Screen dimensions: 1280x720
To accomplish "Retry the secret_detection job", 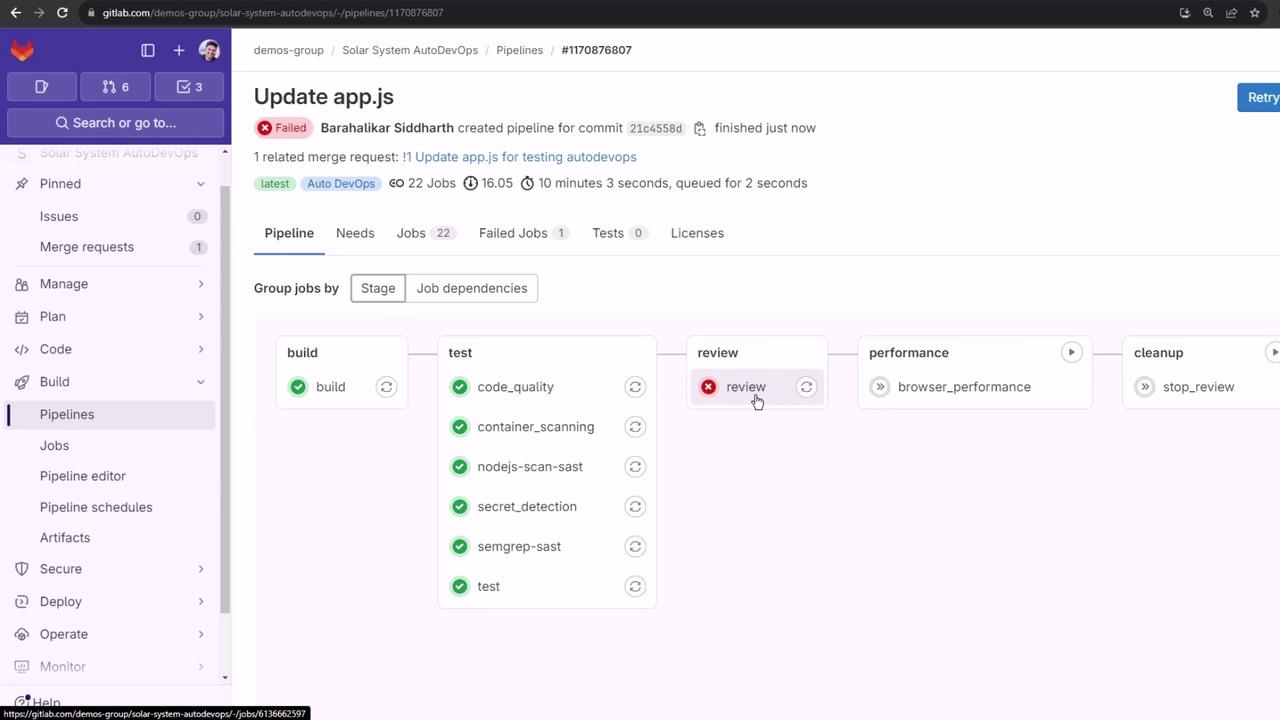I will [x=635, y=507].
